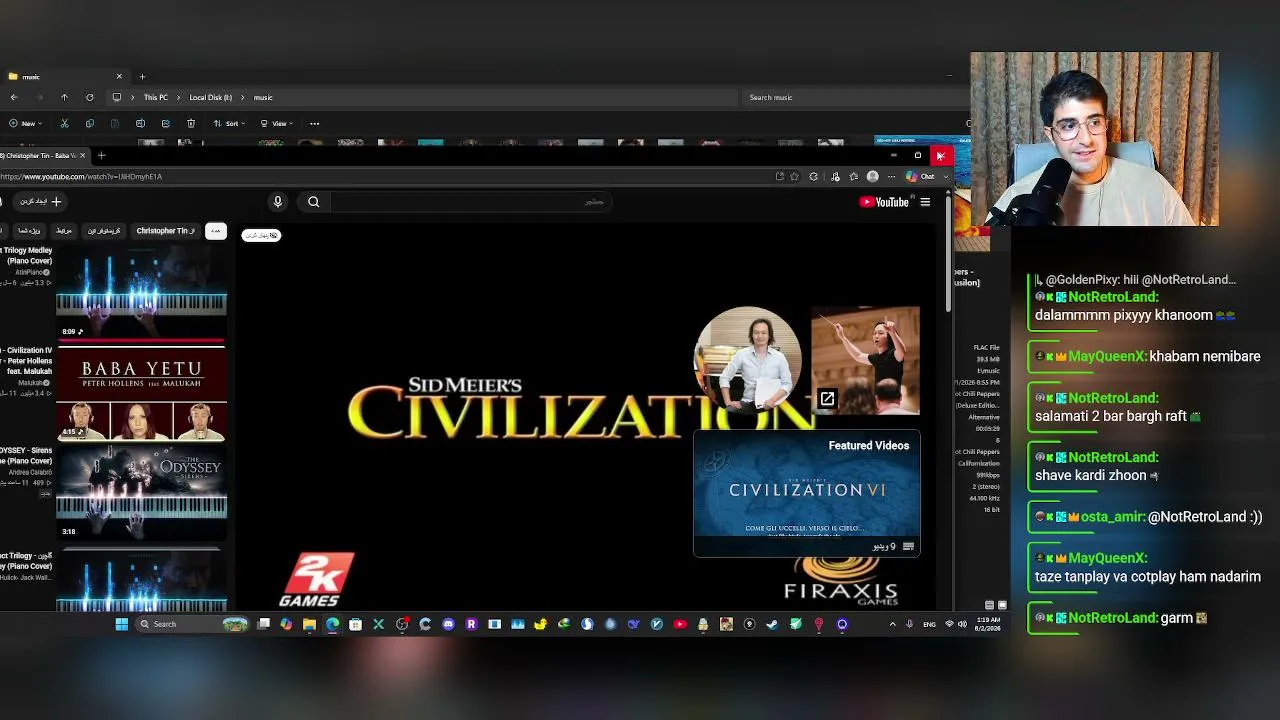Select the Christopher Tin filter chip
This screenshot has width=1280, height=720.
165,231
